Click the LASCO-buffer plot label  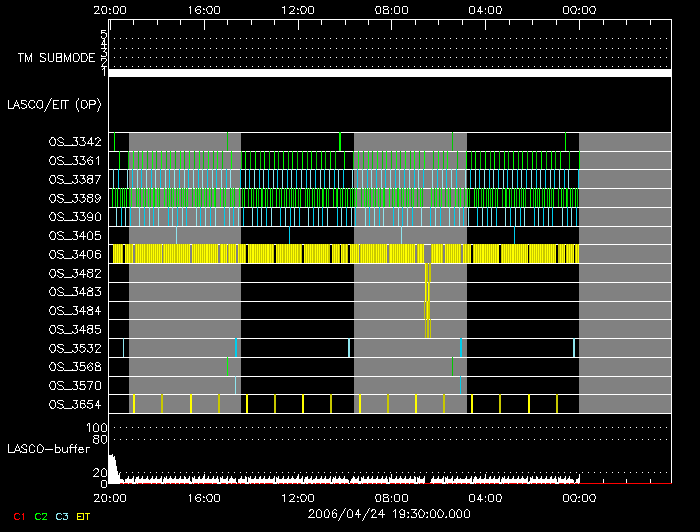tap(50, 450)
